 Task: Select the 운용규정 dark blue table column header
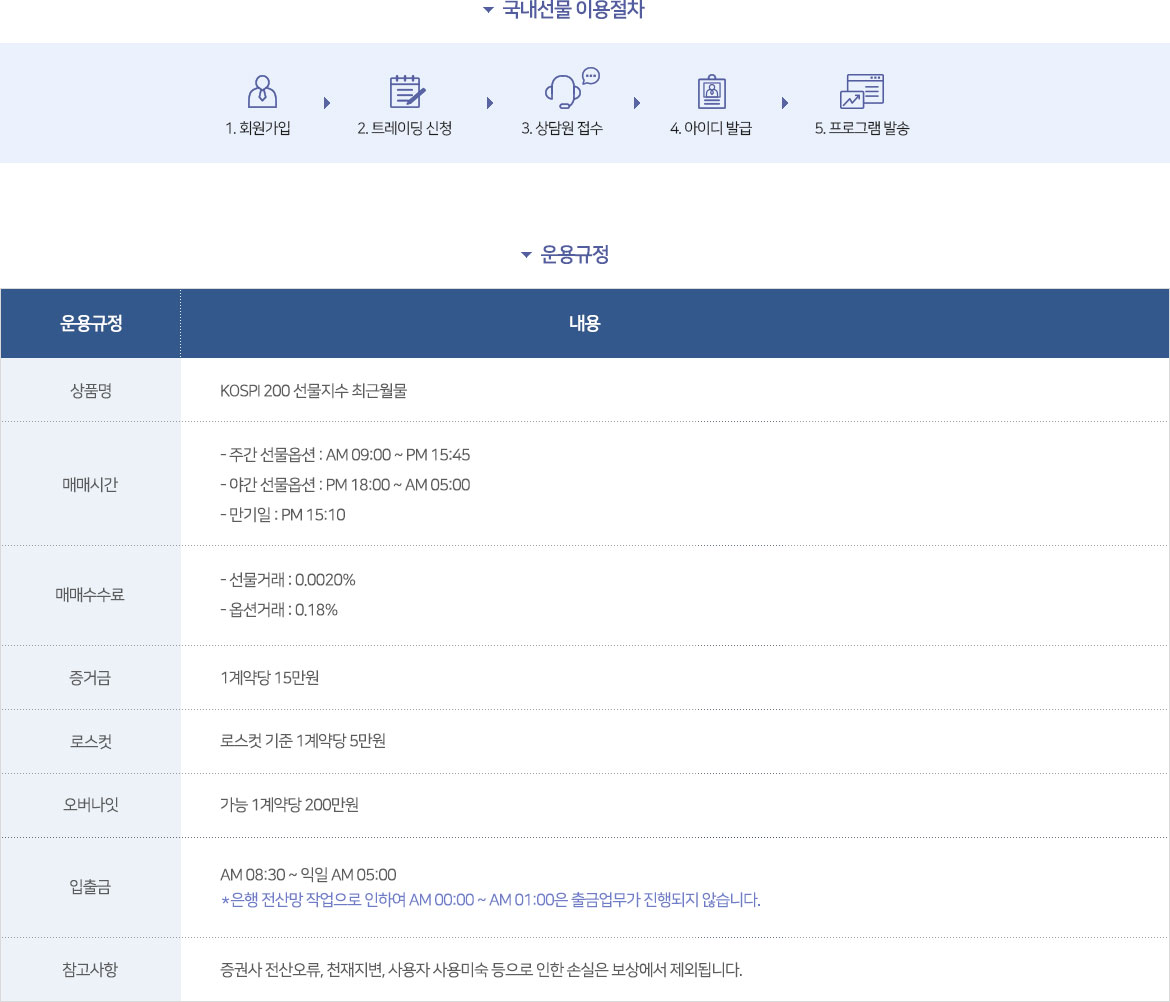coord(91,323)
